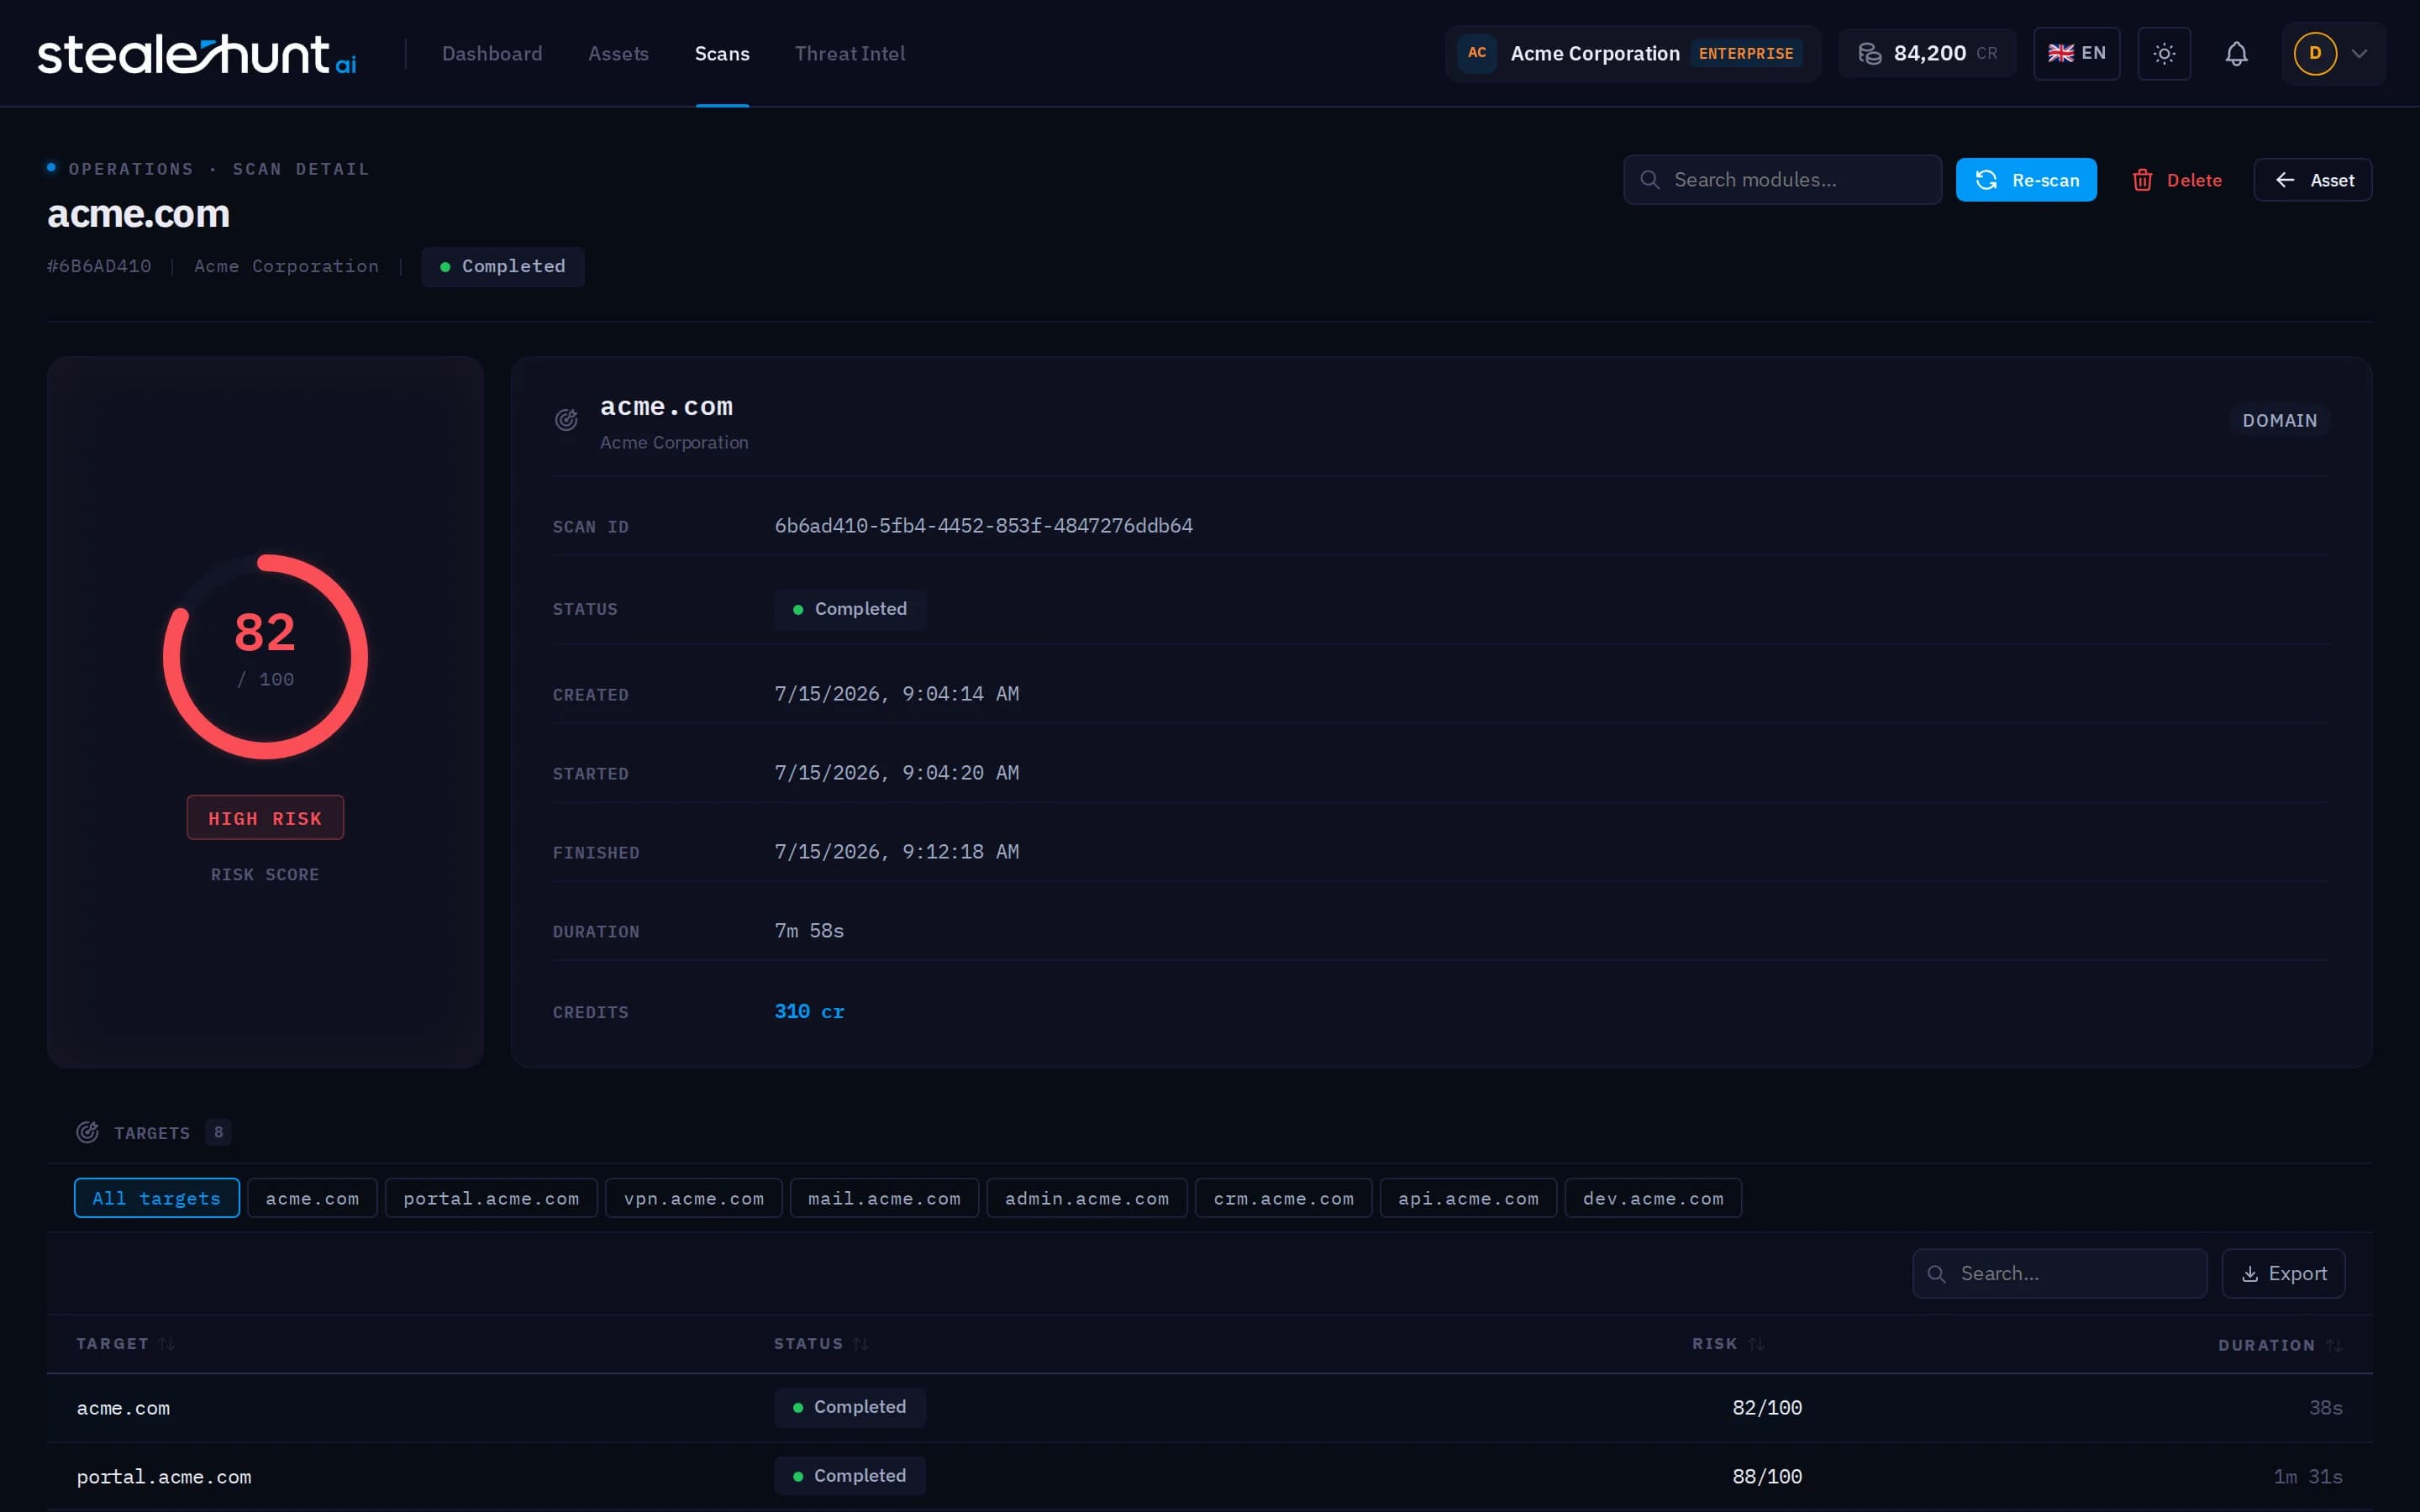The height and width of the screenshot is (1512, 2420).
Task: Click the ENTERPRISE plan badge
Action: (1746, 54)
